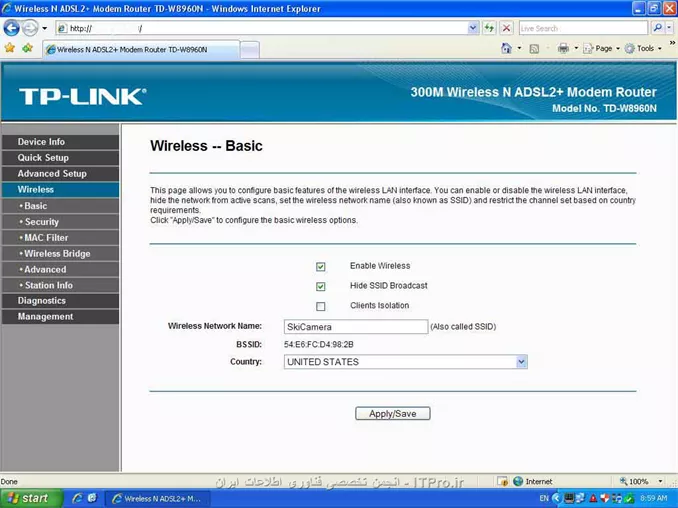Click the Apply/Save button

pos(393,414)
